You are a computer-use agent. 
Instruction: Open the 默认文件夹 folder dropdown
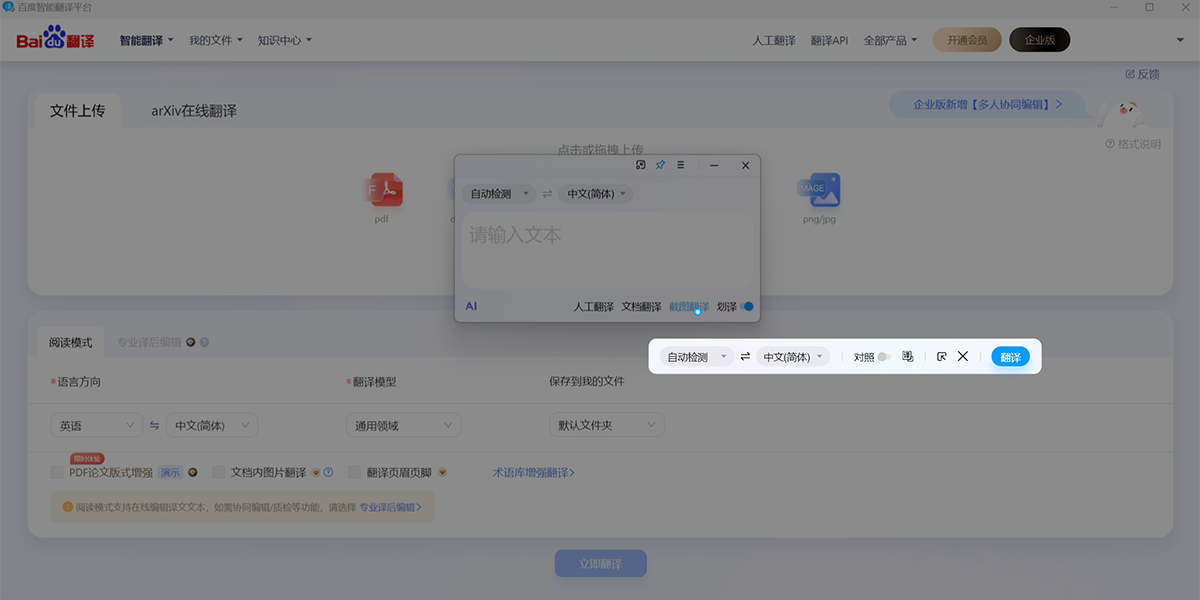pos(607,425)
